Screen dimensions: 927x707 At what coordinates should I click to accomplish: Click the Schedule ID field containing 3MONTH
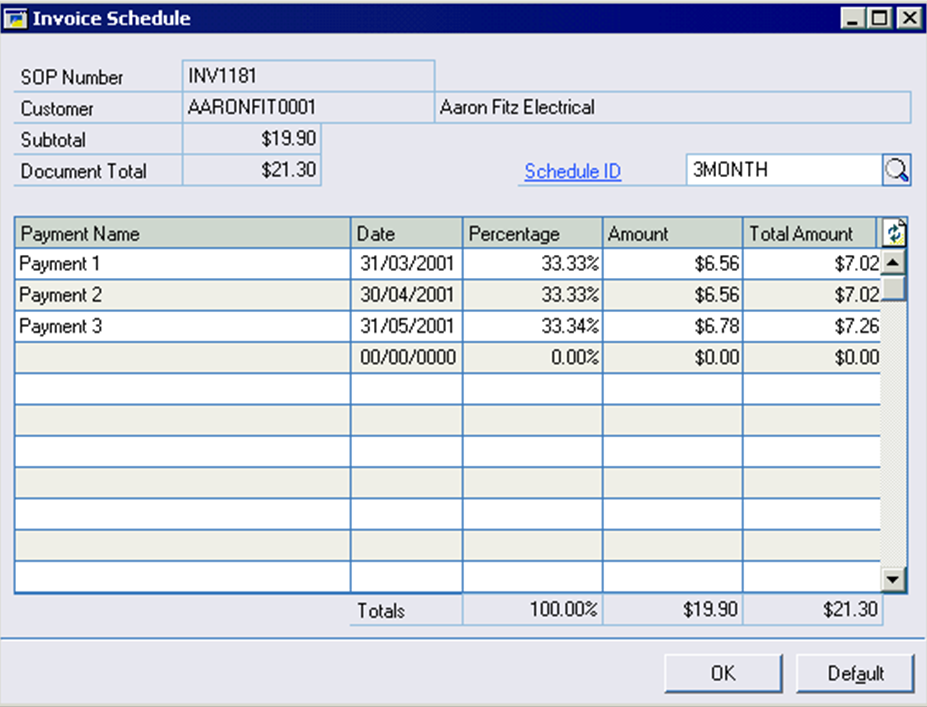point(782,170)
